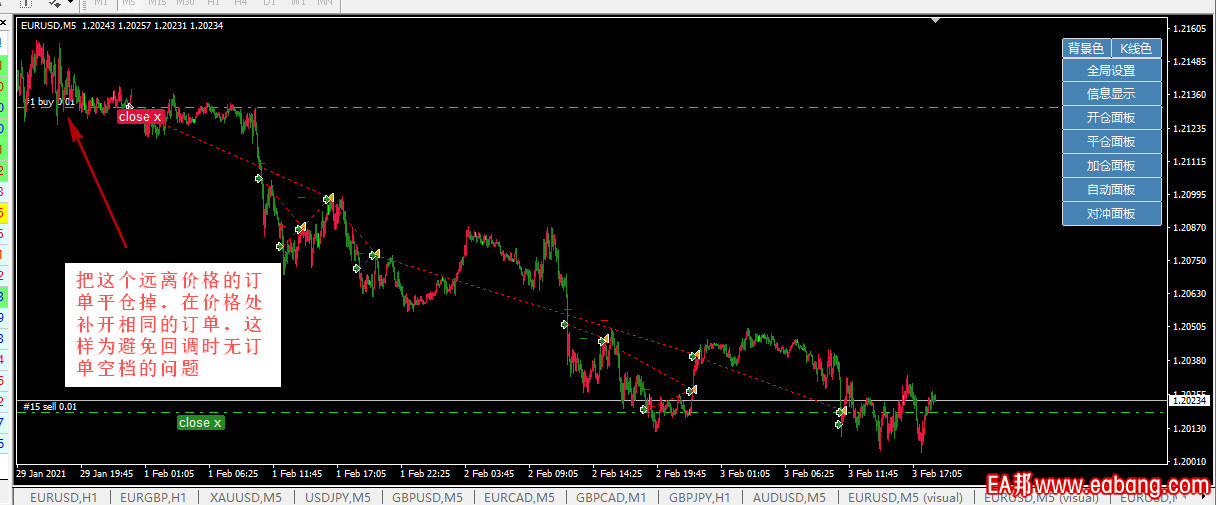The image size is (1216, 505).
Task: Click the green close x order button
Action: (200, 423)
